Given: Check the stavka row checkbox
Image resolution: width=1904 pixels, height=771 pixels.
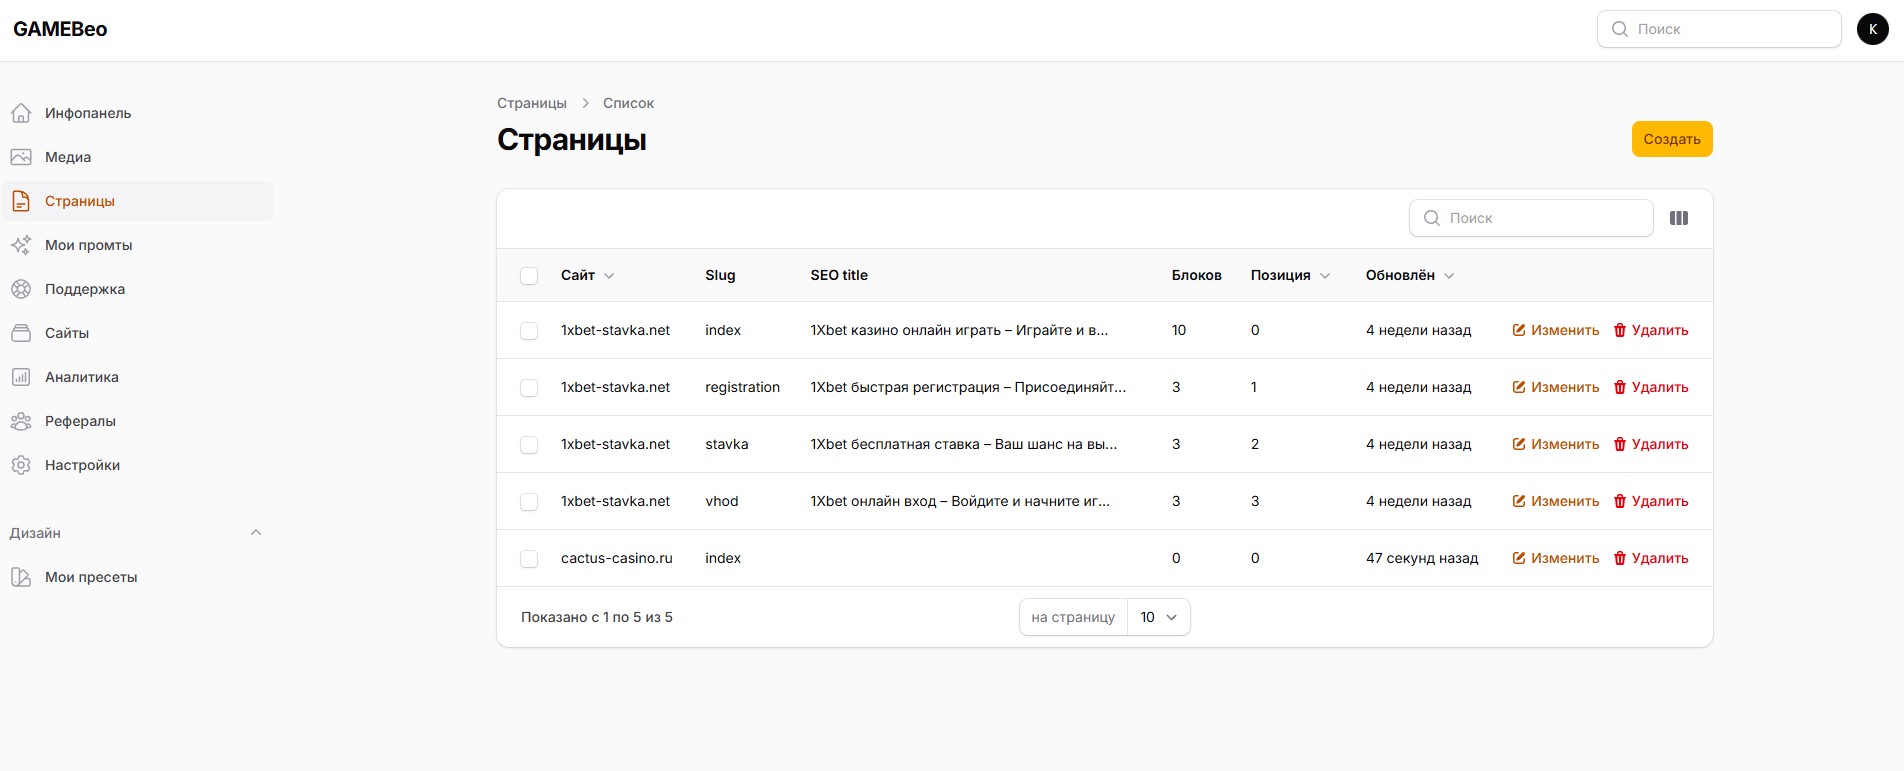Looking at the screenshot, I should click(529, 445).
